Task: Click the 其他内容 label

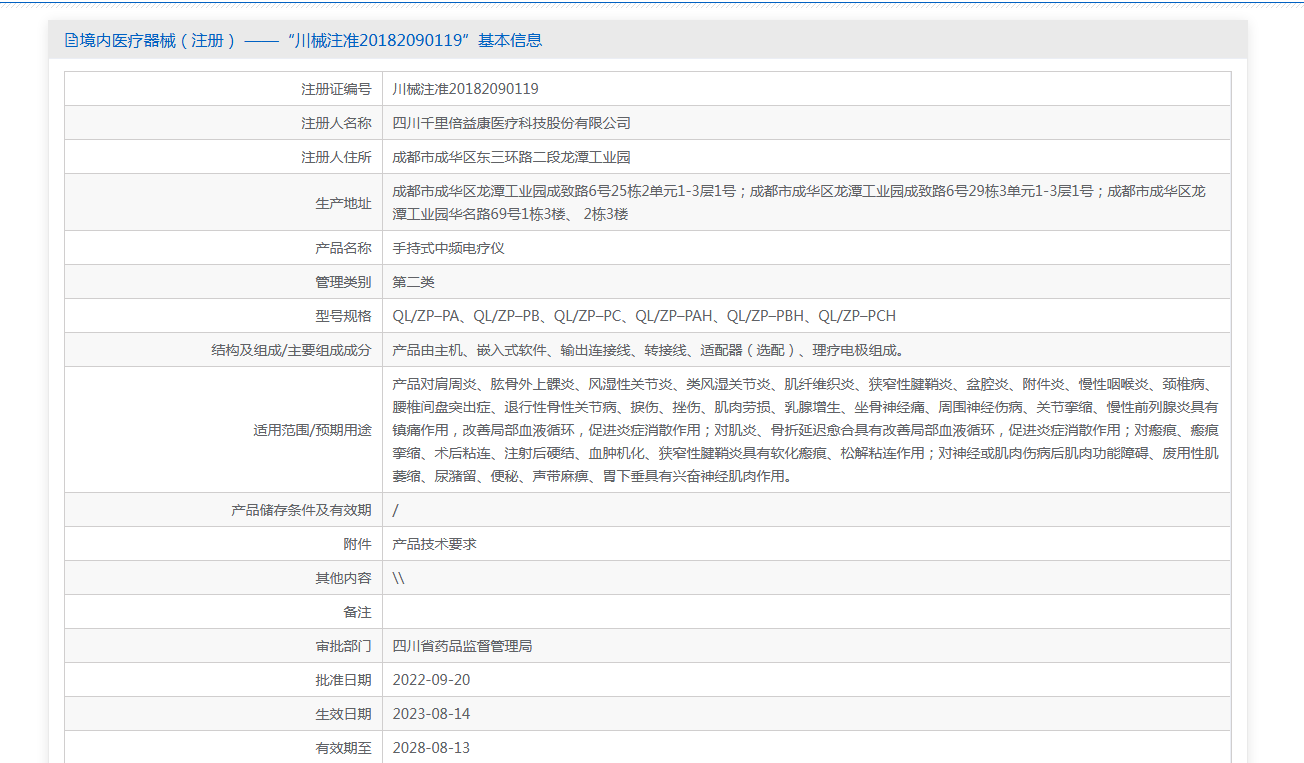Action: tap(343, 578)
